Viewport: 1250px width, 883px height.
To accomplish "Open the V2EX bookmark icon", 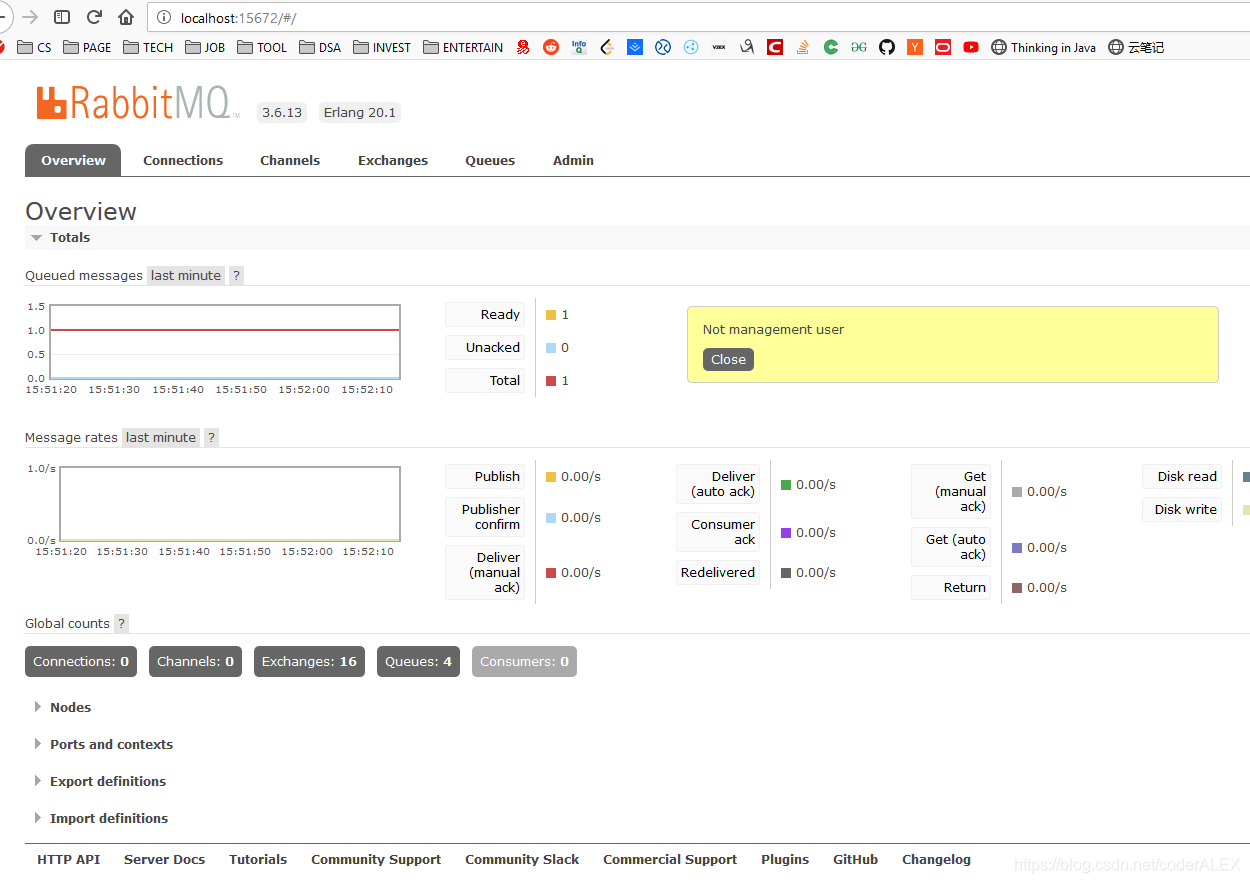I will (x=719, y=47).
